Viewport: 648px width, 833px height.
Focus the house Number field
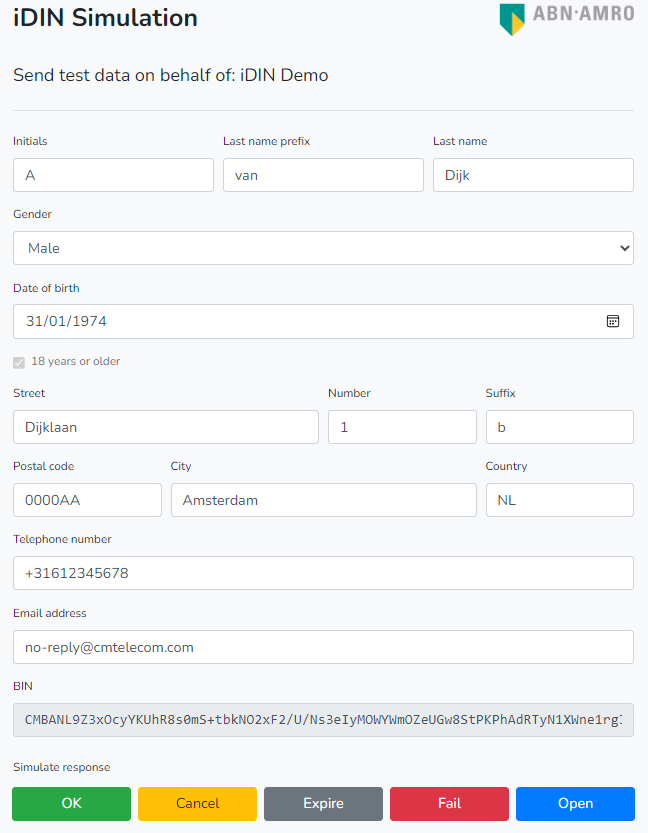[x=402, y=427]
